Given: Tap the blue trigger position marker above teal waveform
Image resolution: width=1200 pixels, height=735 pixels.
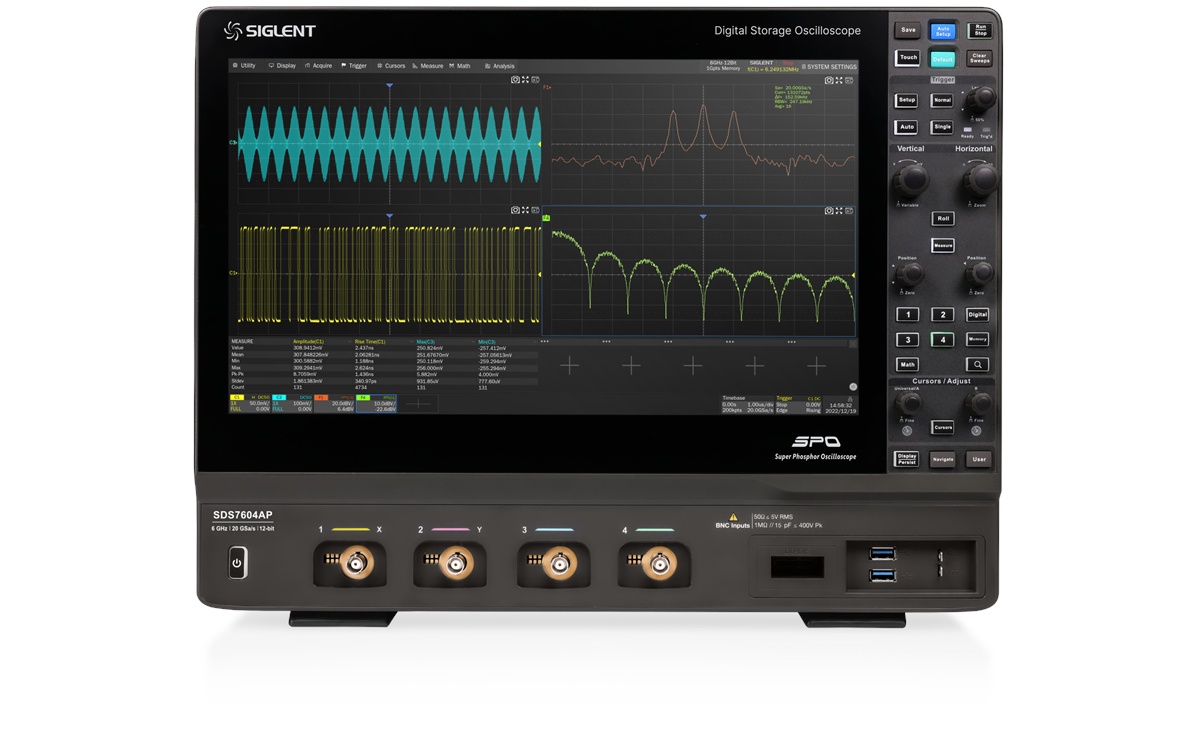Looking at the screenshot, I should [389, 86].
